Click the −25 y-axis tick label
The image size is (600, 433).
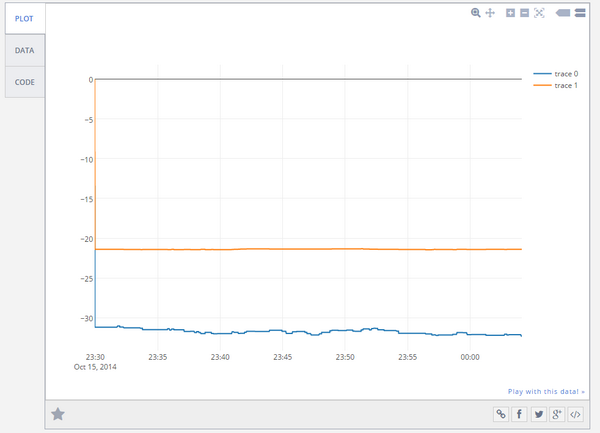point(87,278)
